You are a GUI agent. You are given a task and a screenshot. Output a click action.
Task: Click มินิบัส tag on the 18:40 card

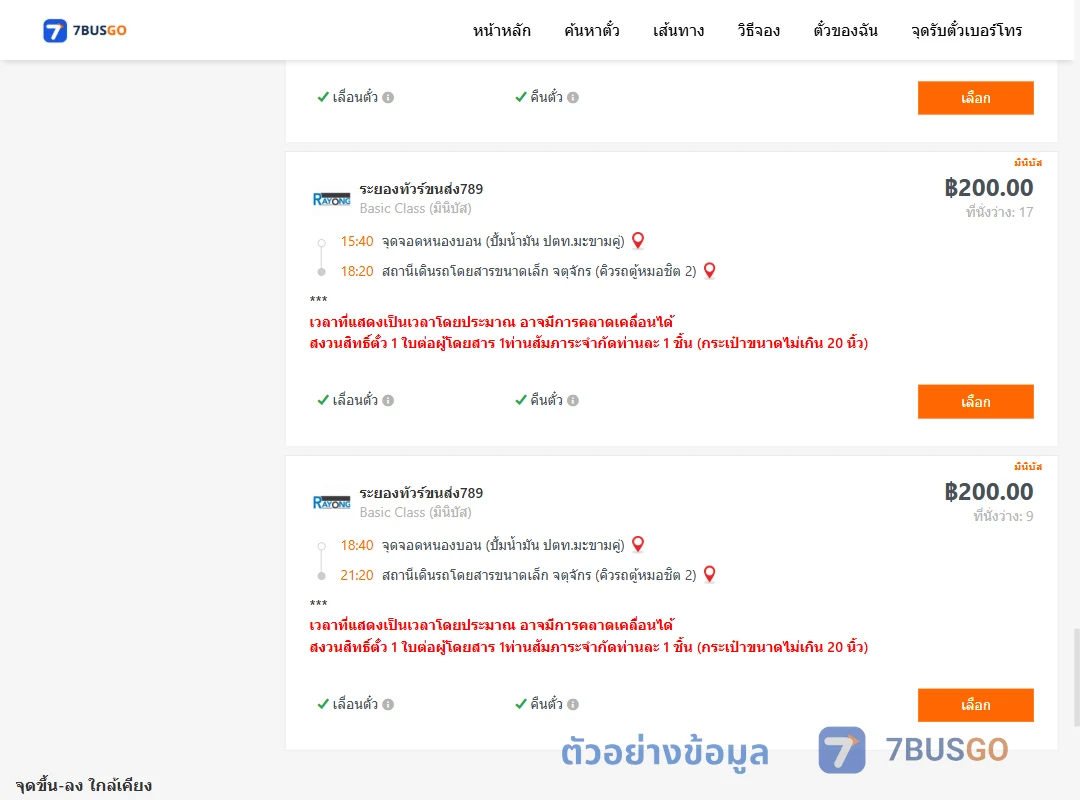pyautogui.click(x=1028, y=466)
